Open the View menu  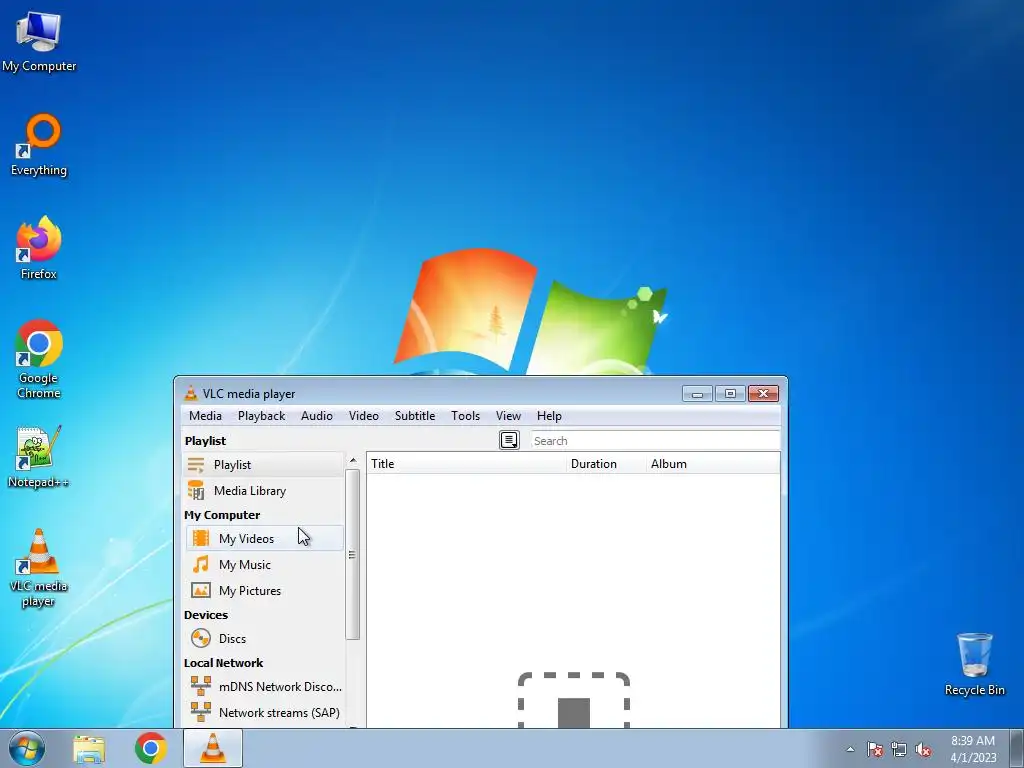tap(508, 416)
